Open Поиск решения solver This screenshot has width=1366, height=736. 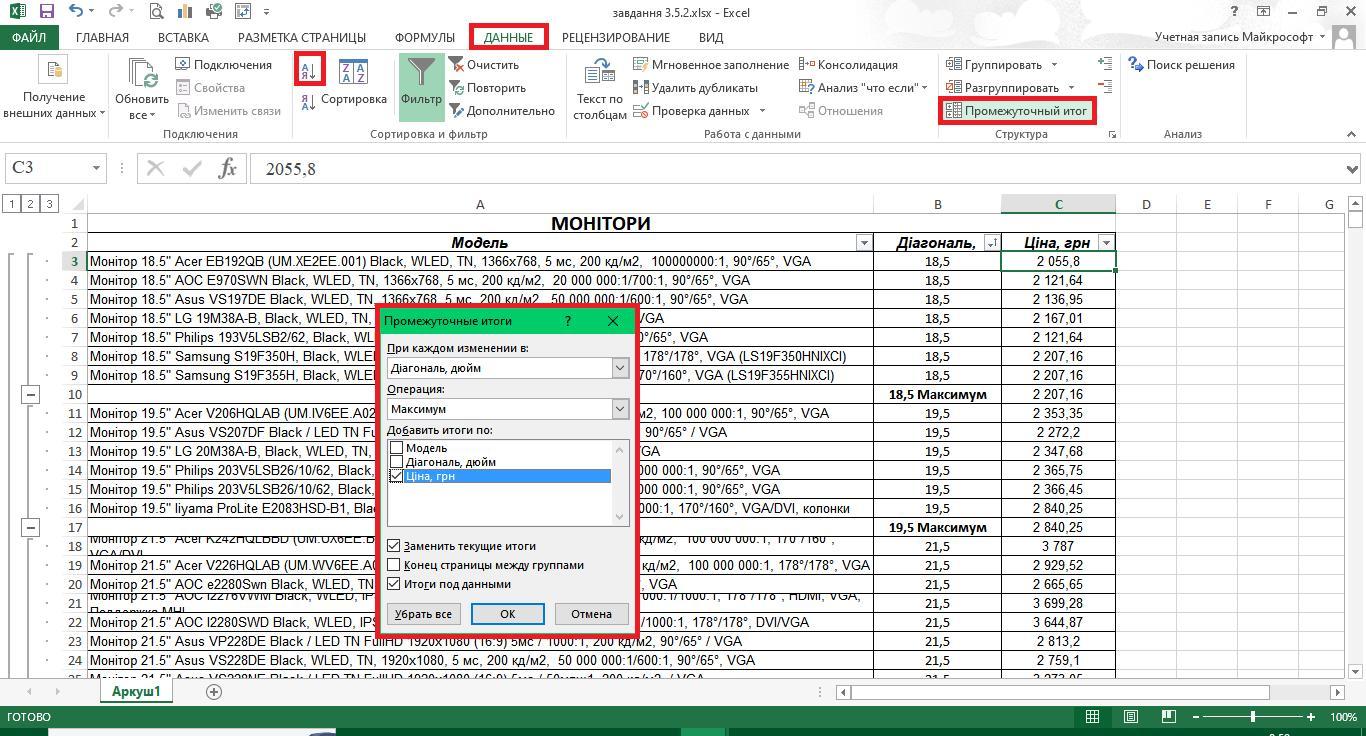1181,65
